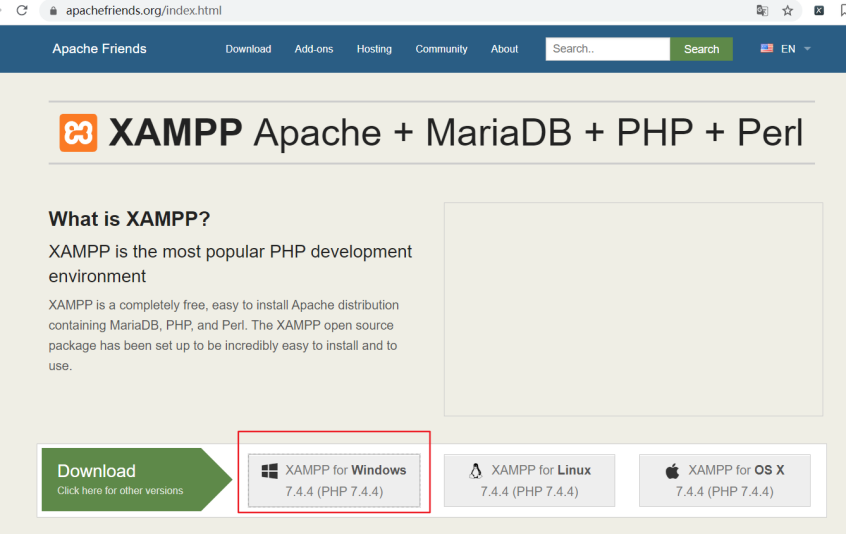Expand the EN language dropdown arrow

[x=807, y=49]
